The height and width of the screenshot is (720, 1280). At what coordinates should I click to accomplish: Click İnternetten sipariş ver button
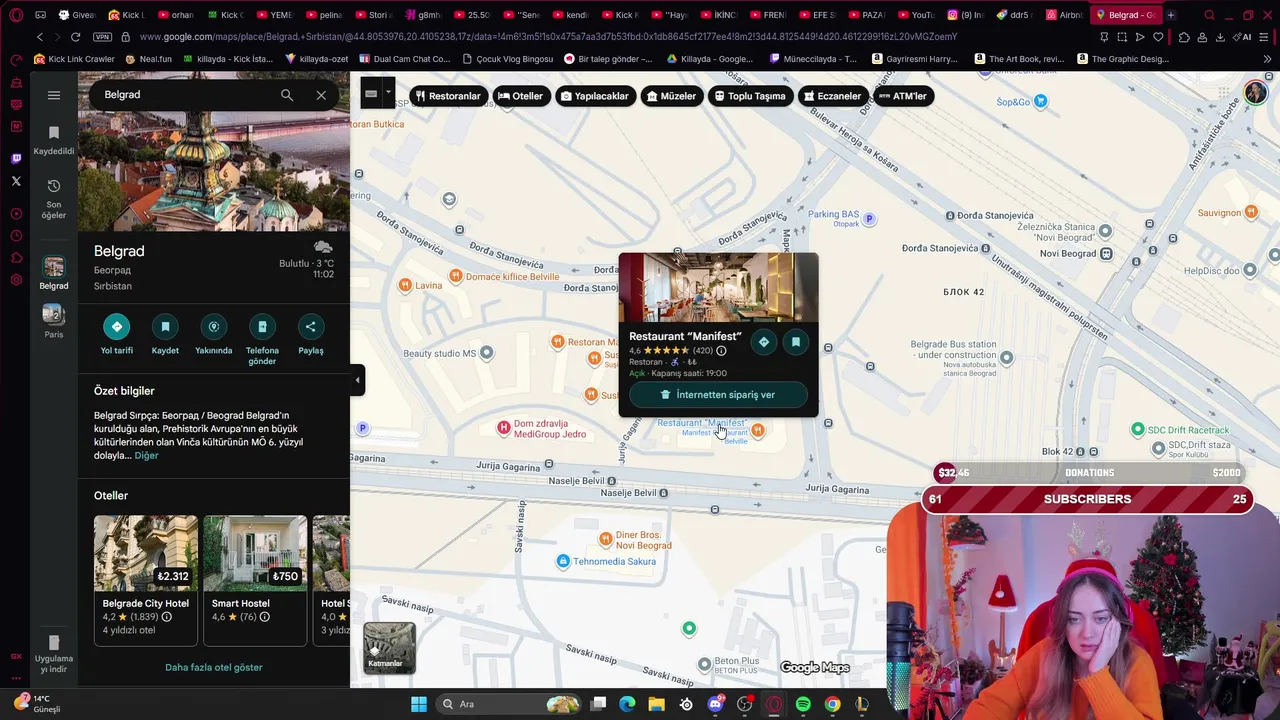click(x=718, y=395)
